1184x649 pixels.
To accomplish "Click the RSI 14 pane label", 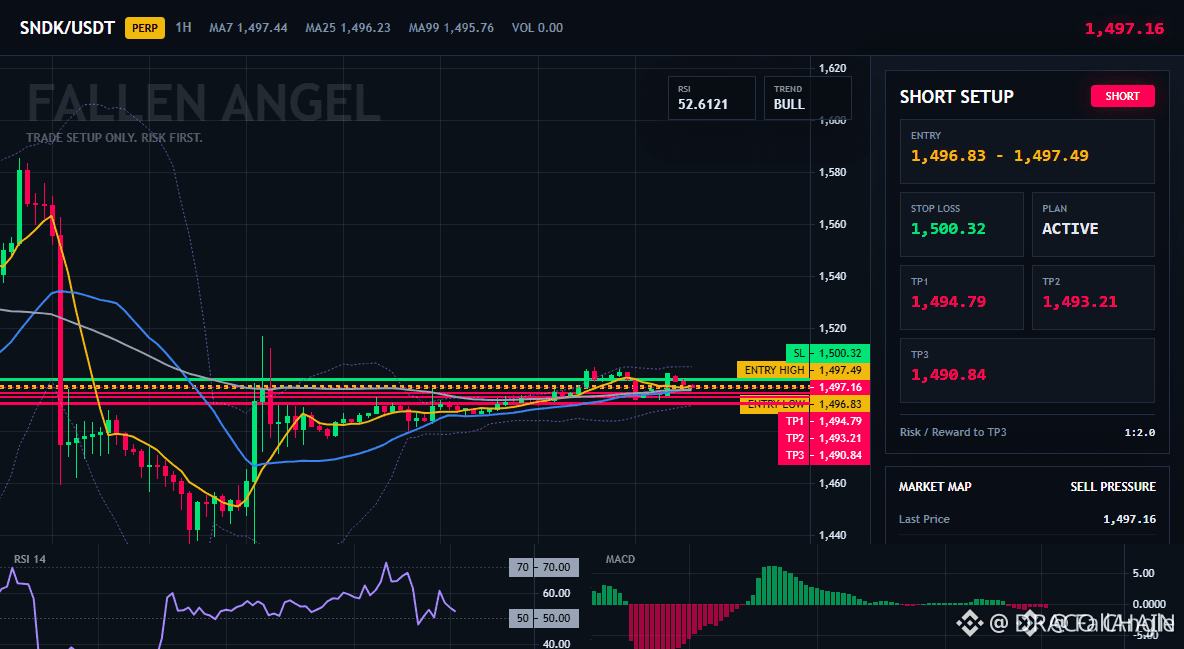I will pos(29,559).
